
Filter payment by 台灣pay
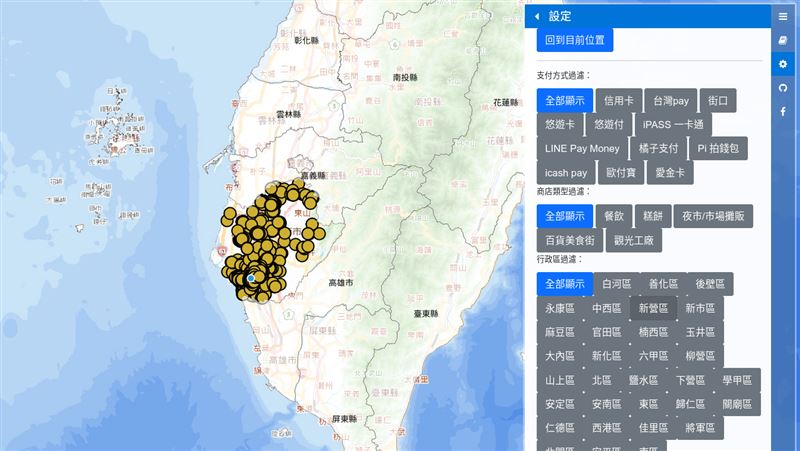click(671, 101)
